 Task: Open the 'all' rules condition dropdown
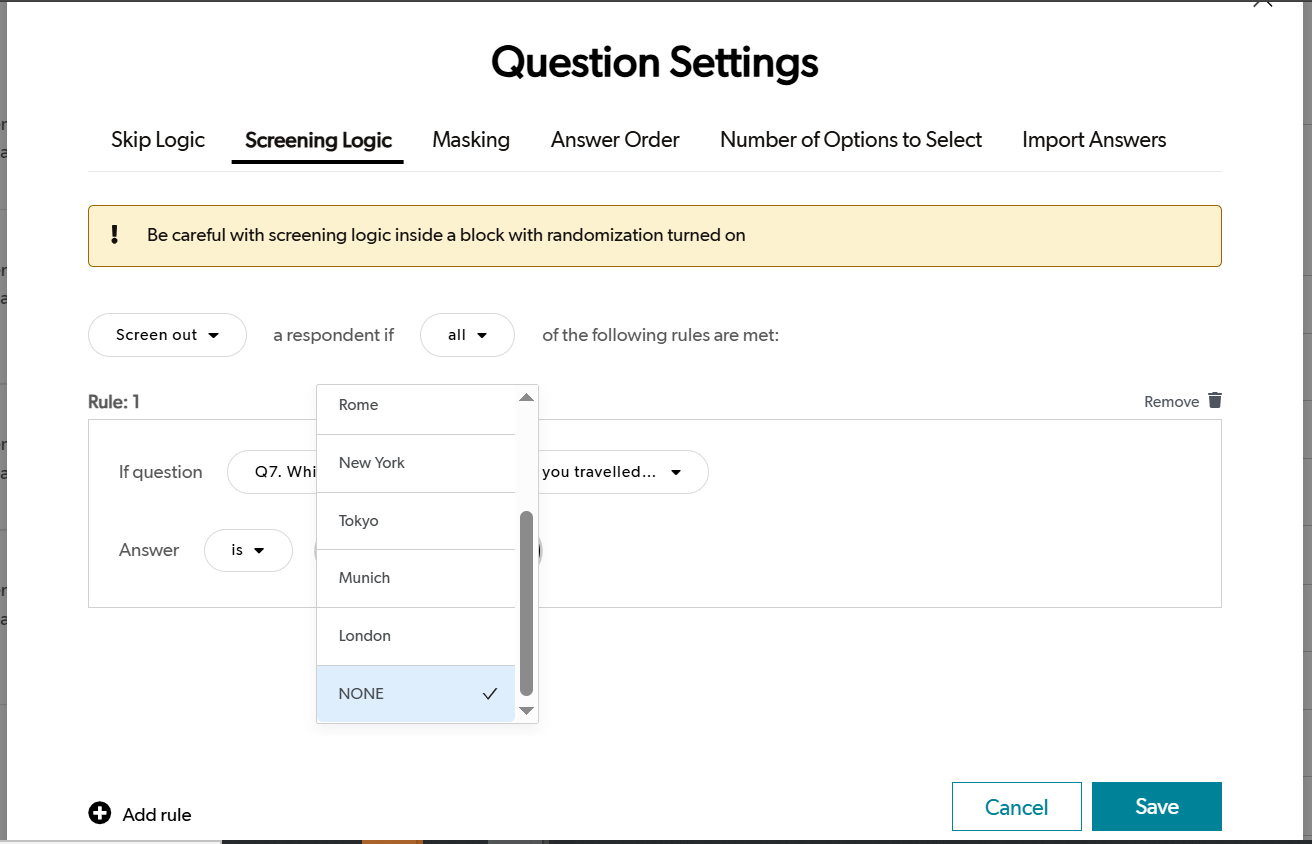pos(467,335)
